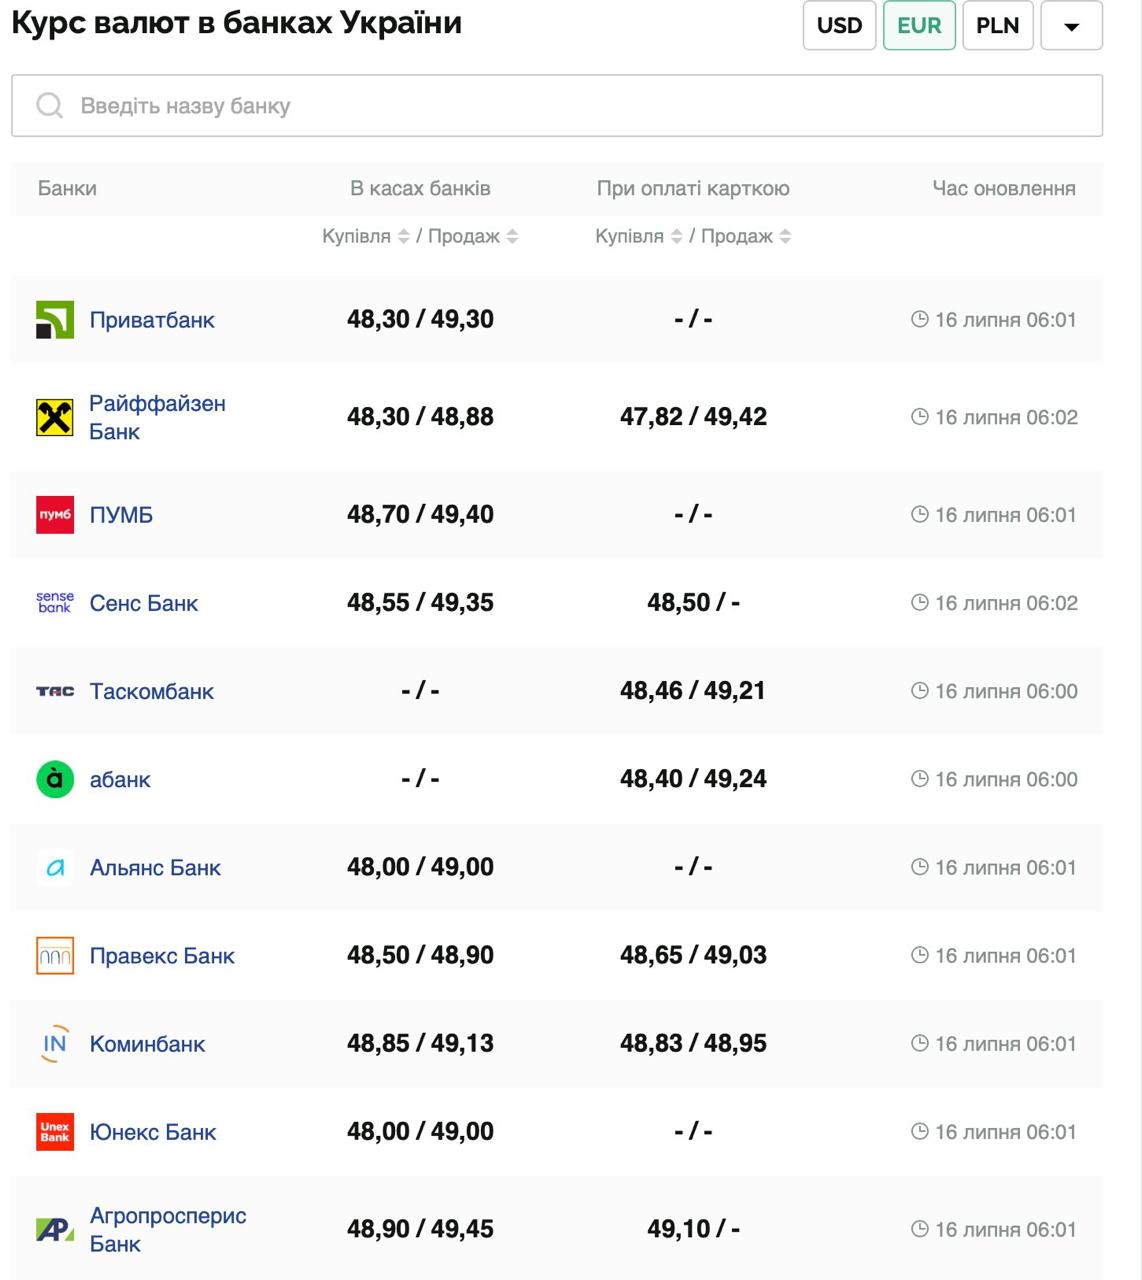
Task: Click the Агропросперис Банк AP logo
Action: coord(55,1230)
